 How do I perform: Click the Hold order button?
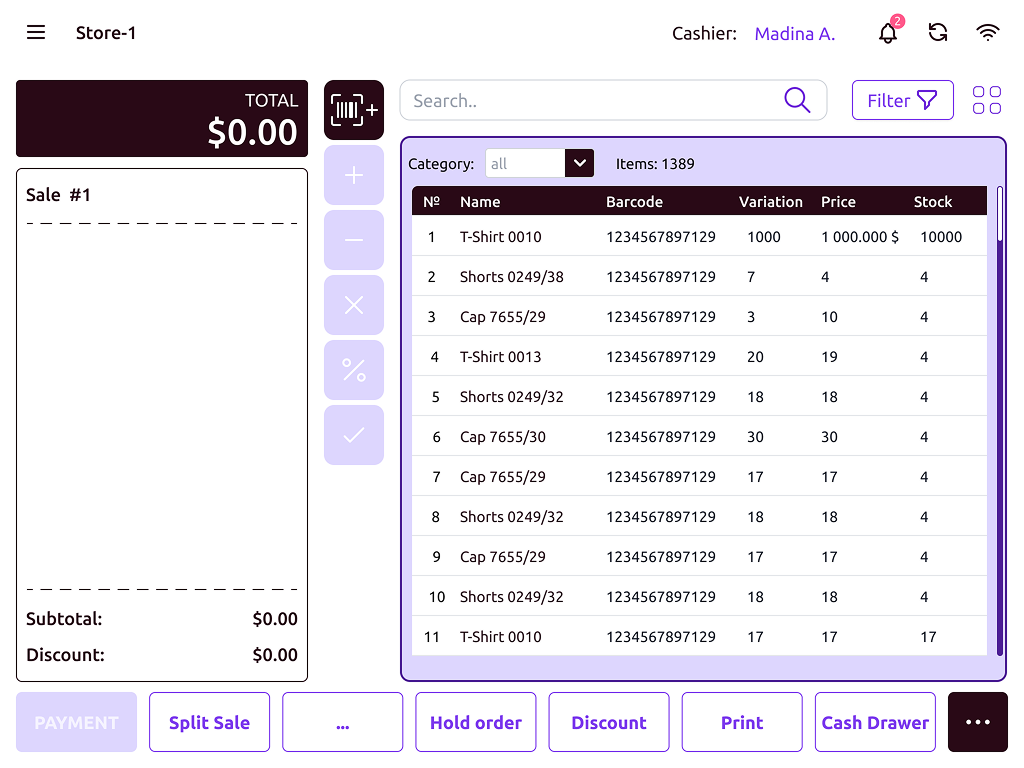[x=475, y=721]
